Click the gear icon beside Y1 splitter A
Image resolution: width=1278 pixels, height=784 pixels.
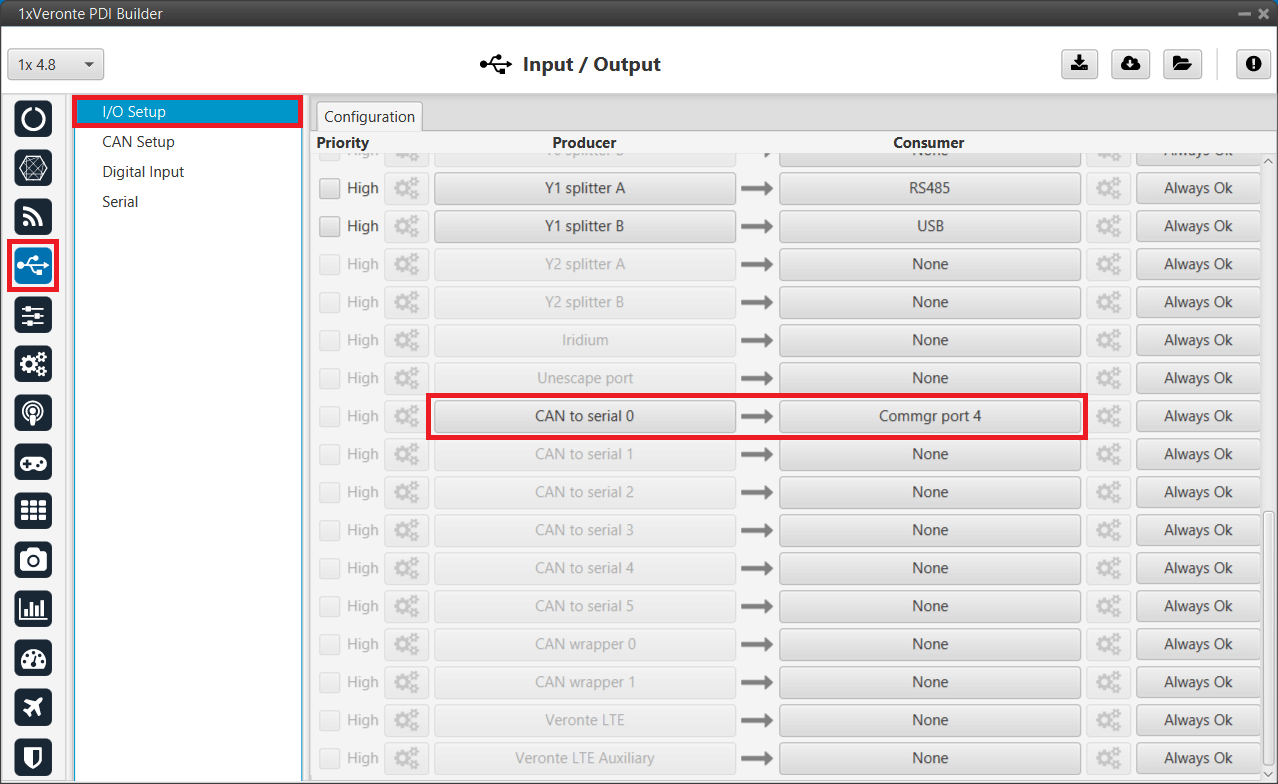[406, 188]
